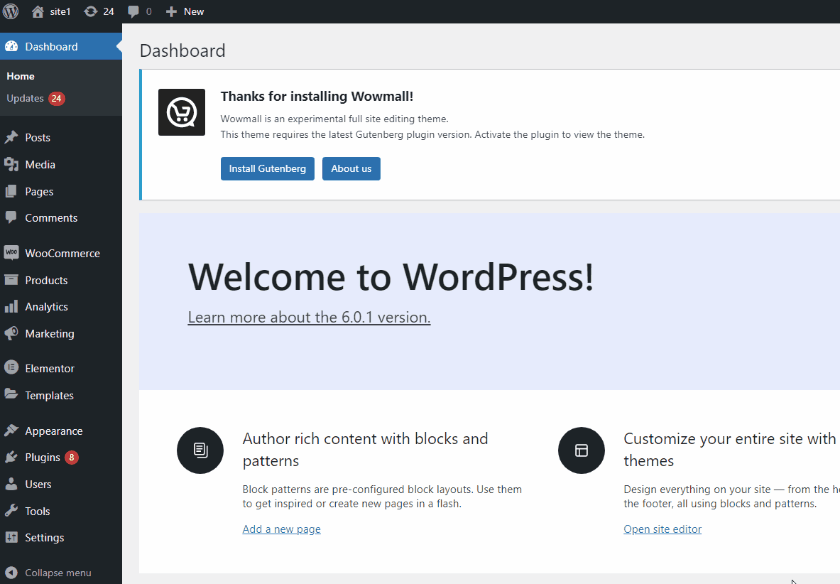The image size is (840, 584).
Task: Click the red 24 updates badge
Action: point(56,99)
